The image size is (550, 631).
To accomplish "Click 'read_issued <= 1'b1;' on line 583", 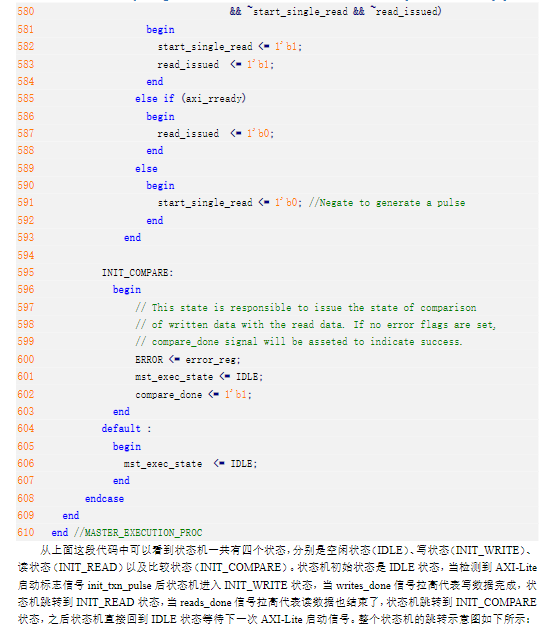I will point(216,64).
